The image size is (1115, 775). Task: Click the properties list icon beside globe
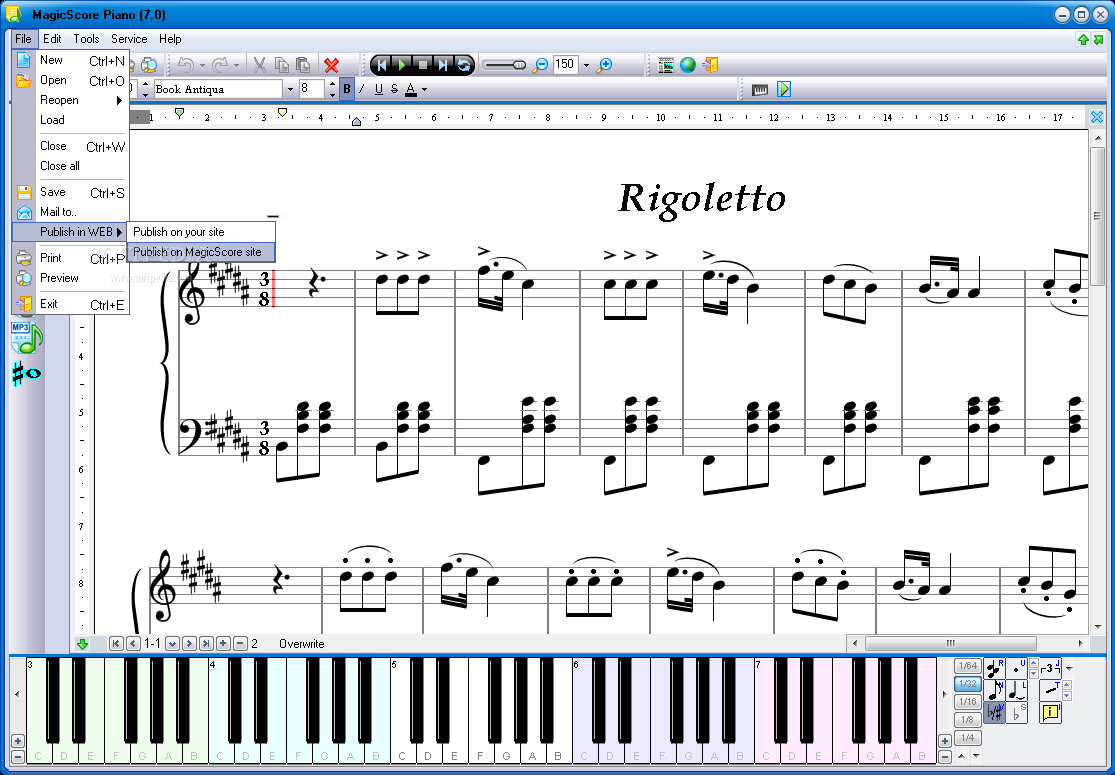point(666,65)
